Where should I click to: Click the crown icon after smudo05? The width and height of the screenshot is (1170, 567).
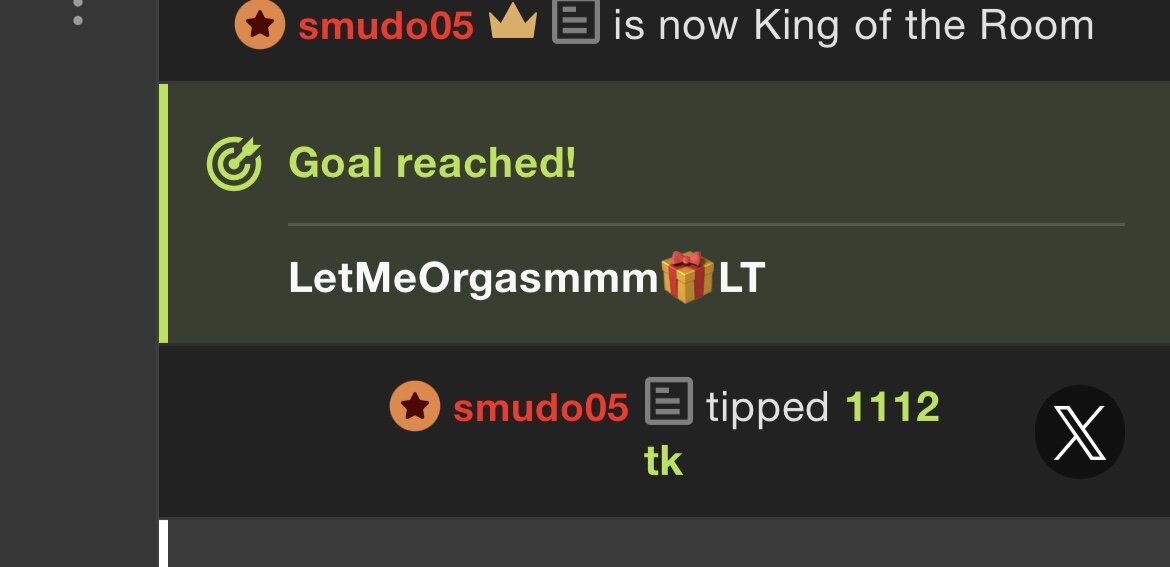[513, 24]
